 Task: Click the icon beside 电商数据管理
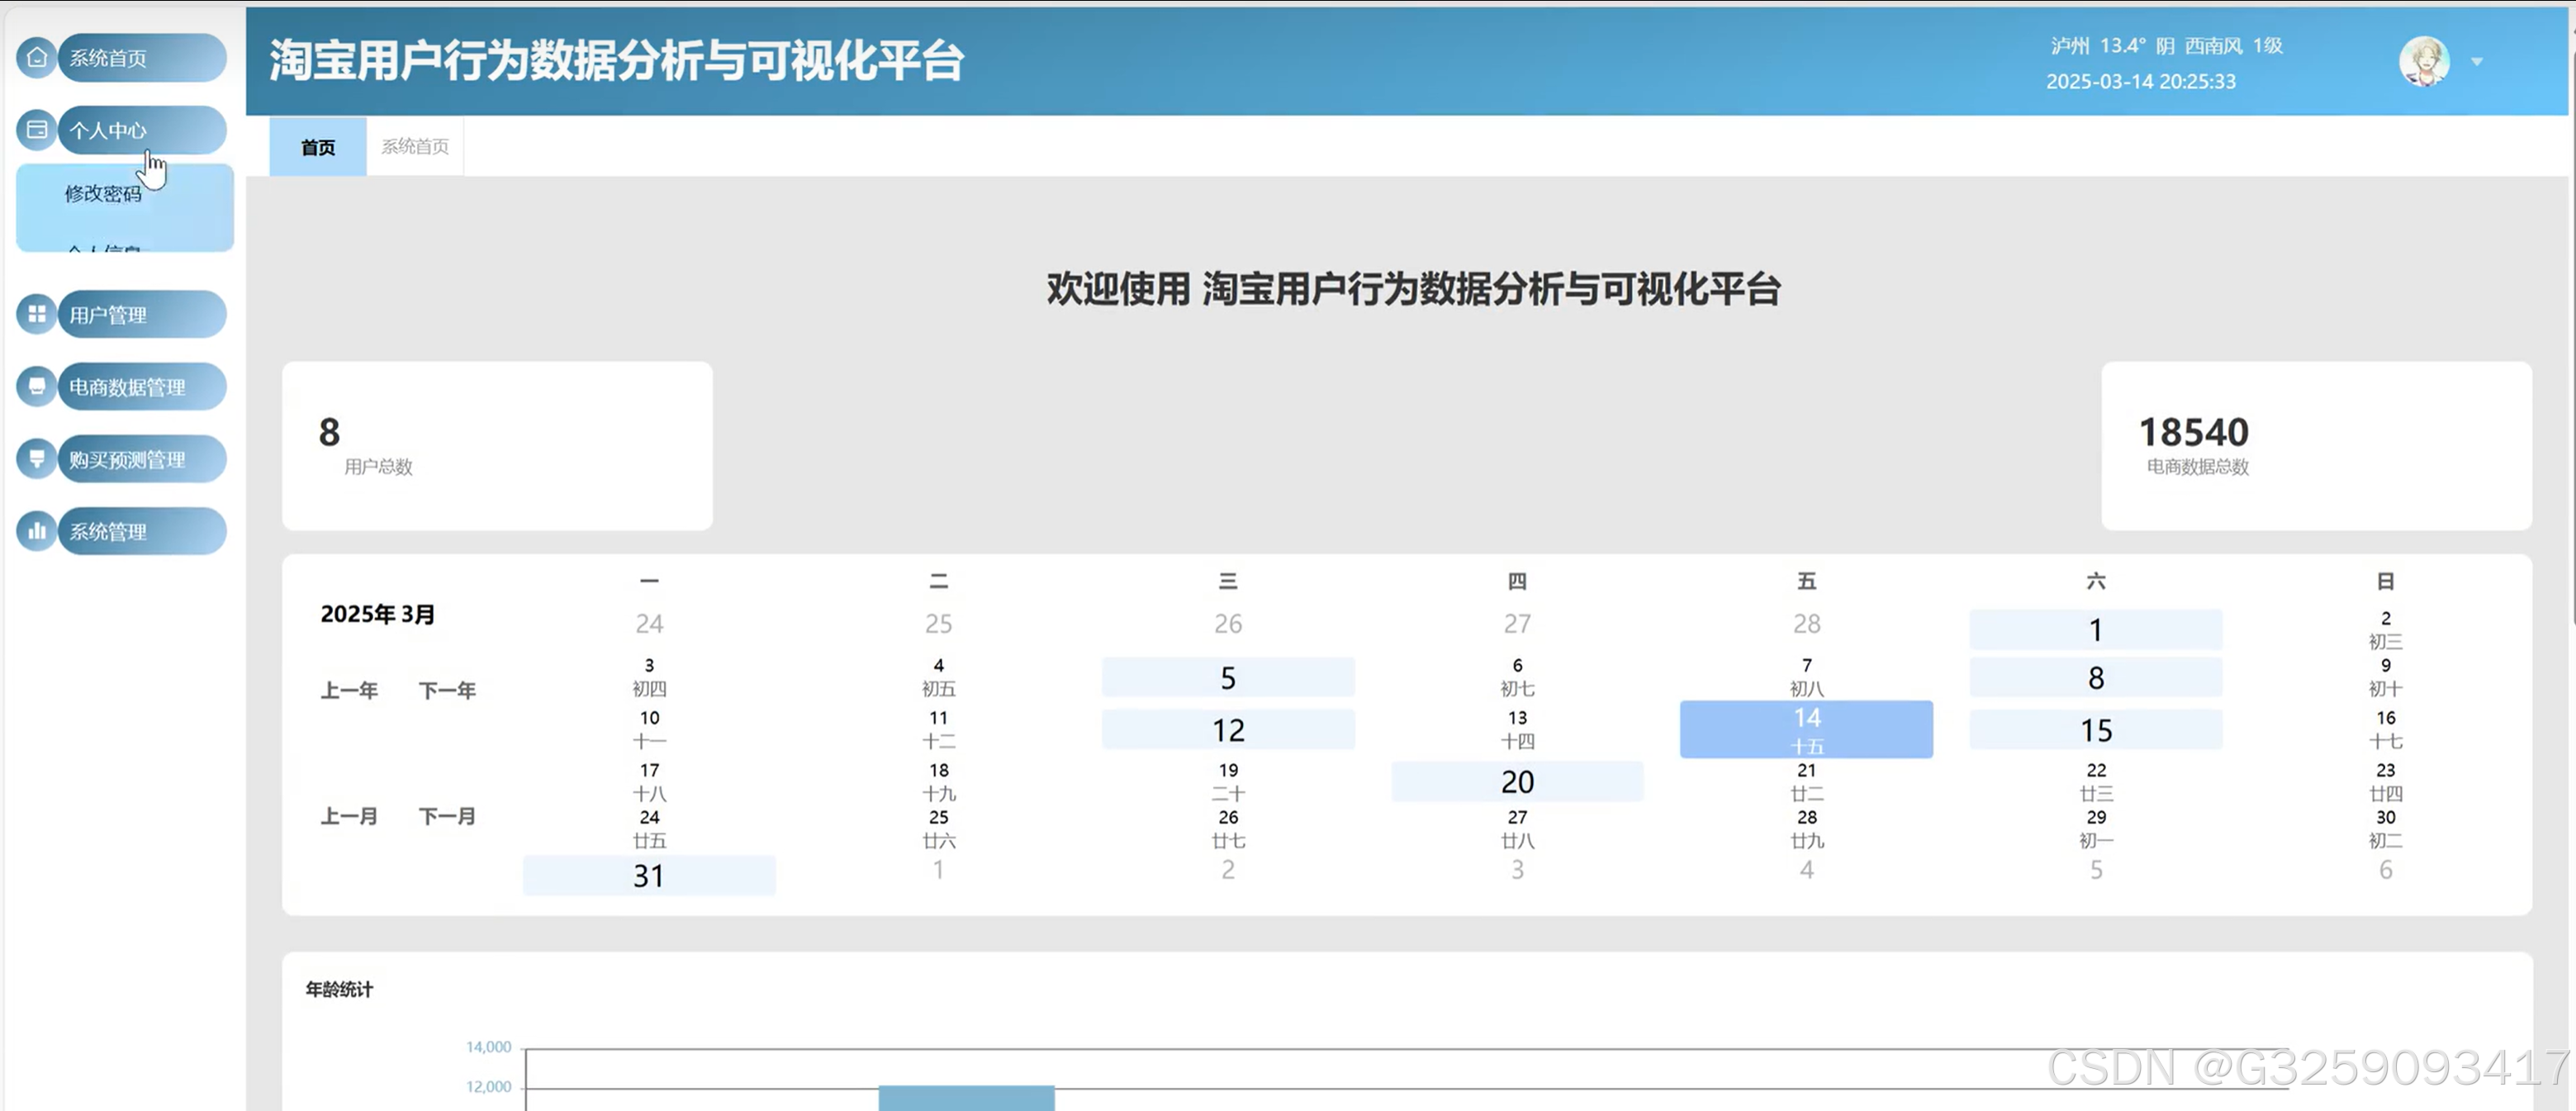(36, 386)
